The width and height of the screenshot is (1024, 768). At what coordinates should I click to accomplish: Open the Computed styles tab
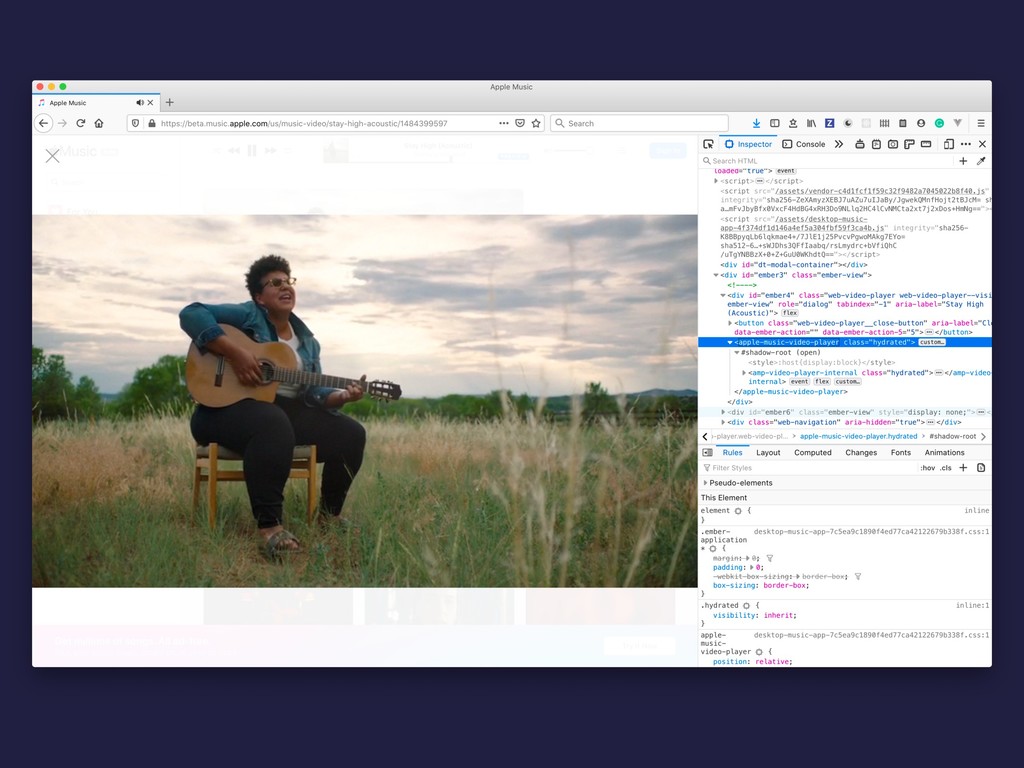[812, 453]
